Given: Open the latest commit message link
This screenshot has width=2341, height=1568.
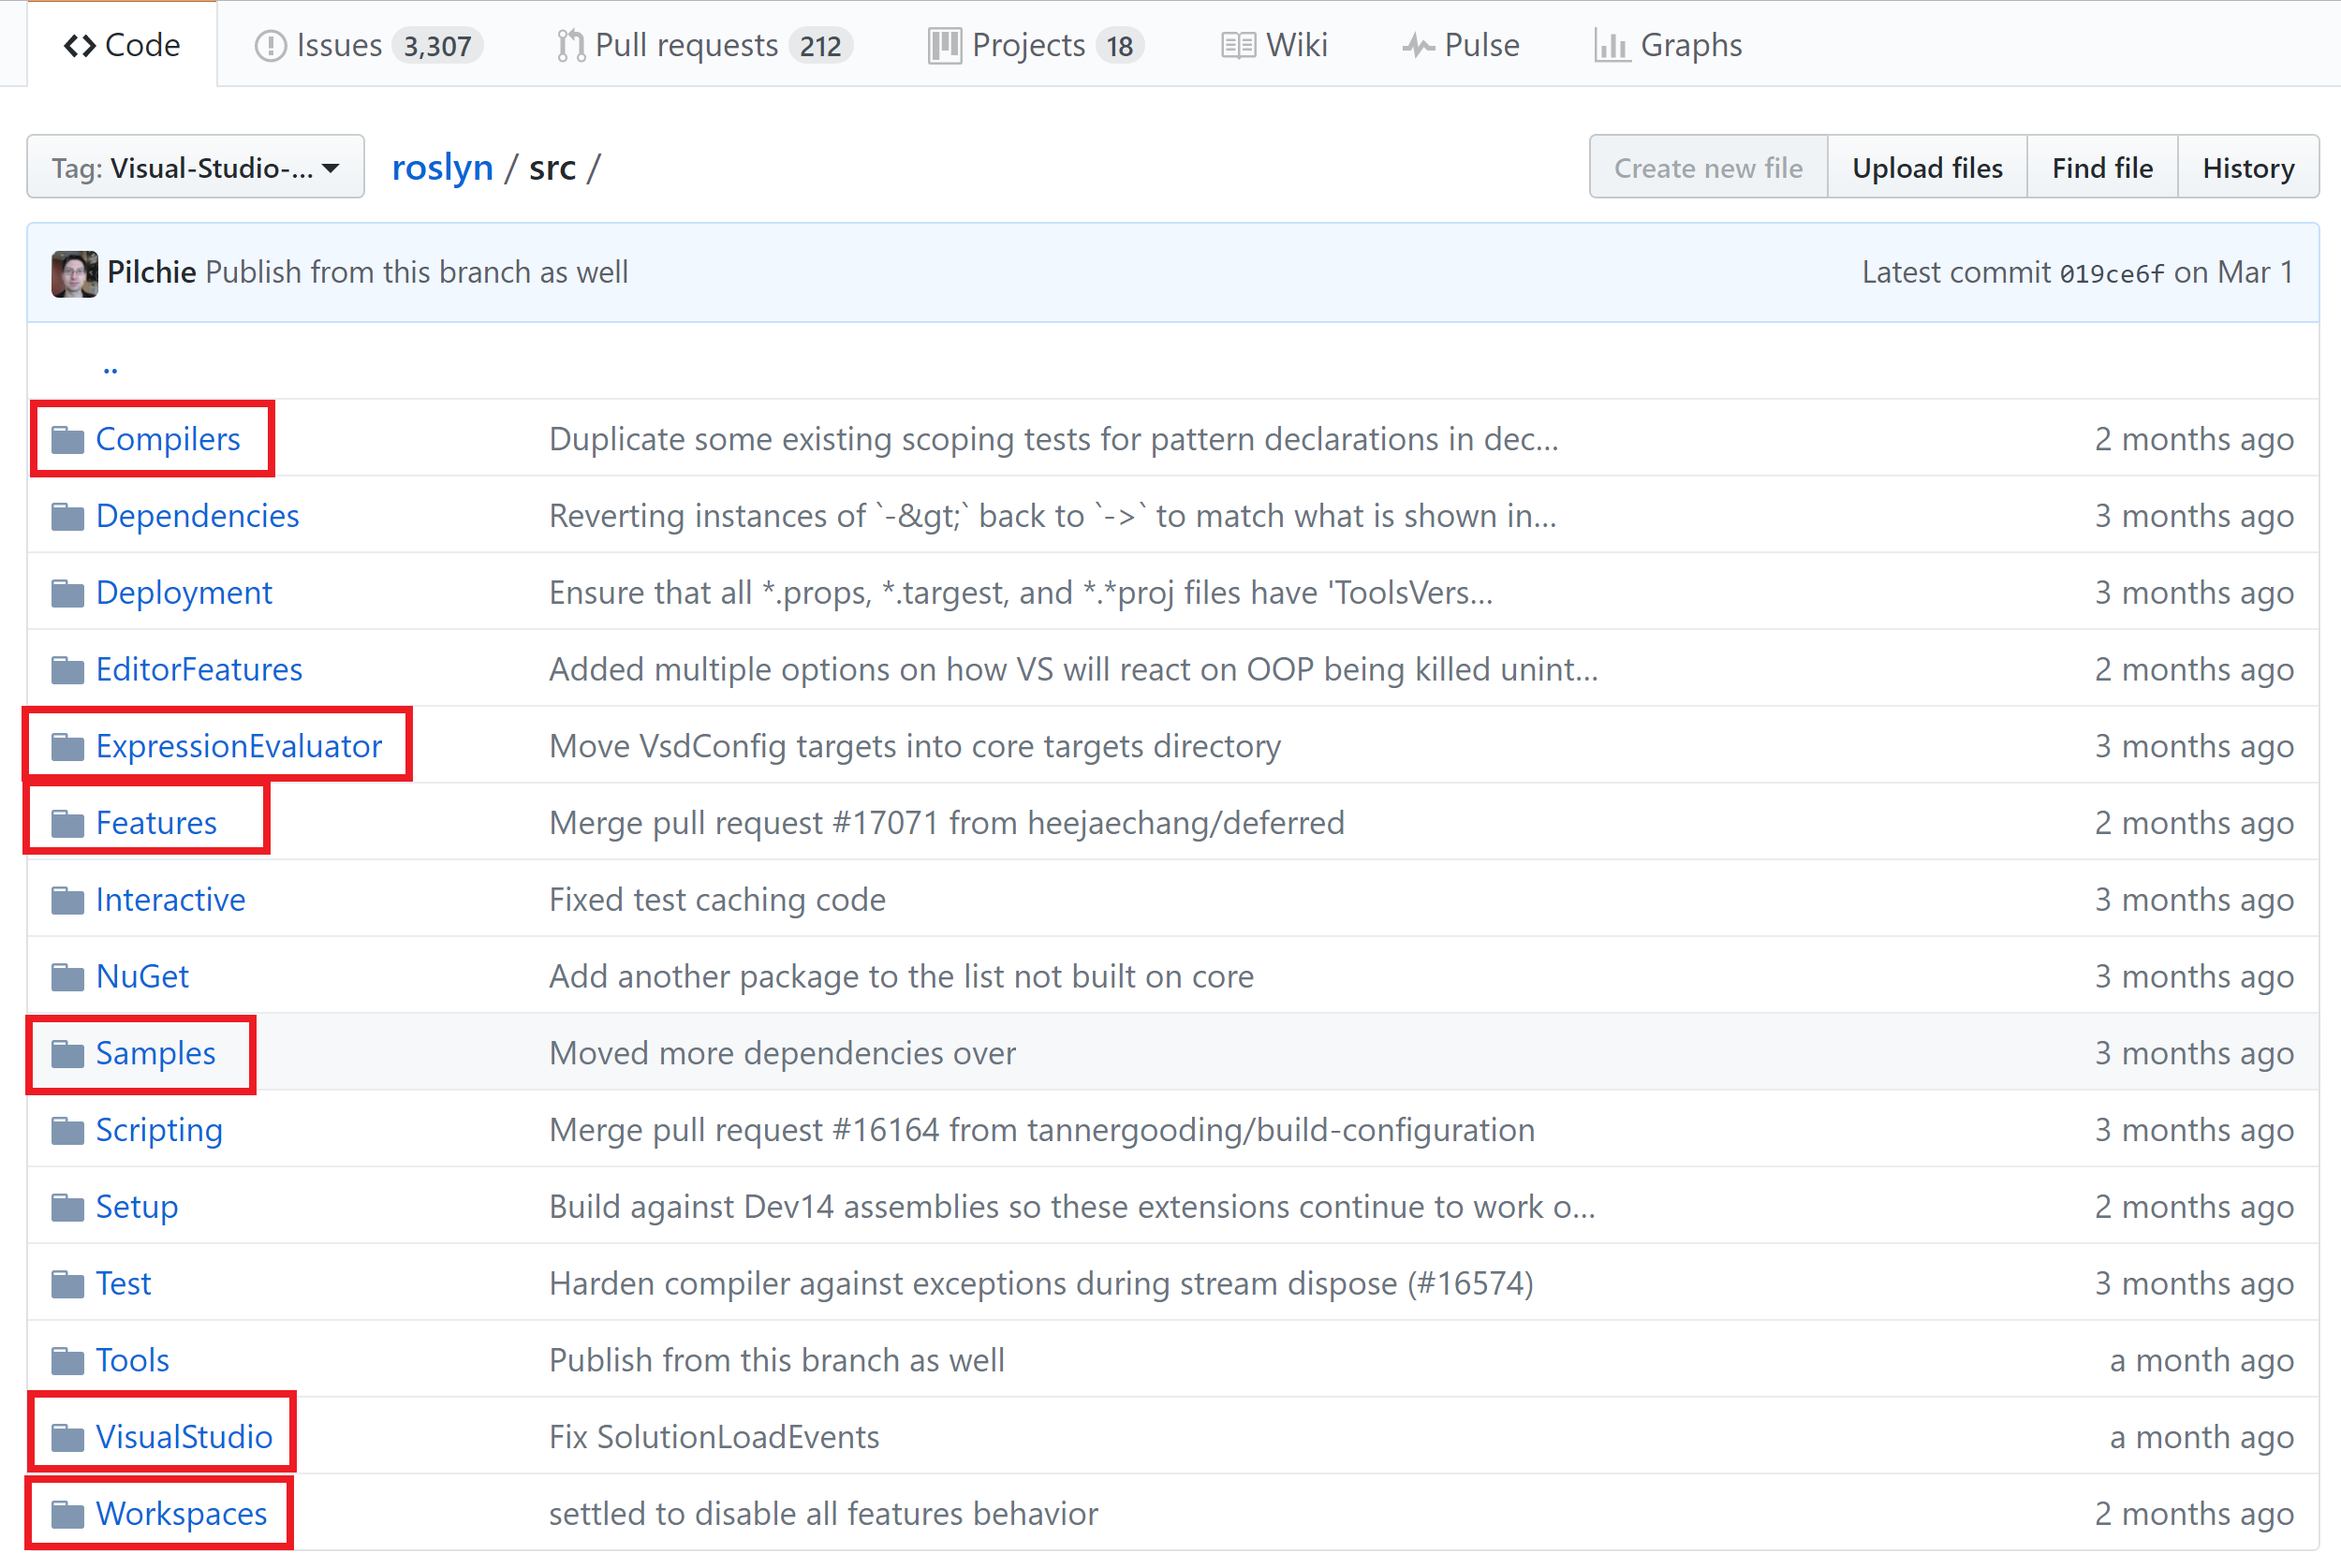Looking at the screenshot, I should 417,272.
